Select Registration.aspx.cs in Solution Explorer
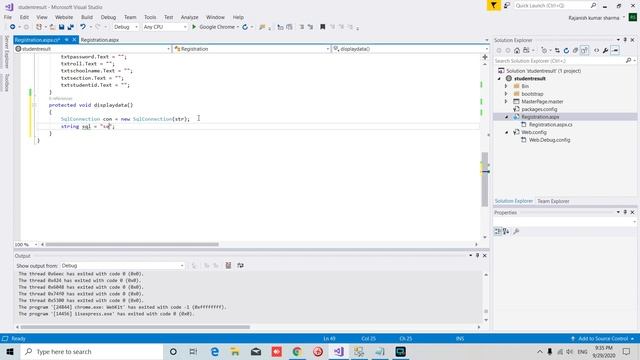 coord(551,124)
